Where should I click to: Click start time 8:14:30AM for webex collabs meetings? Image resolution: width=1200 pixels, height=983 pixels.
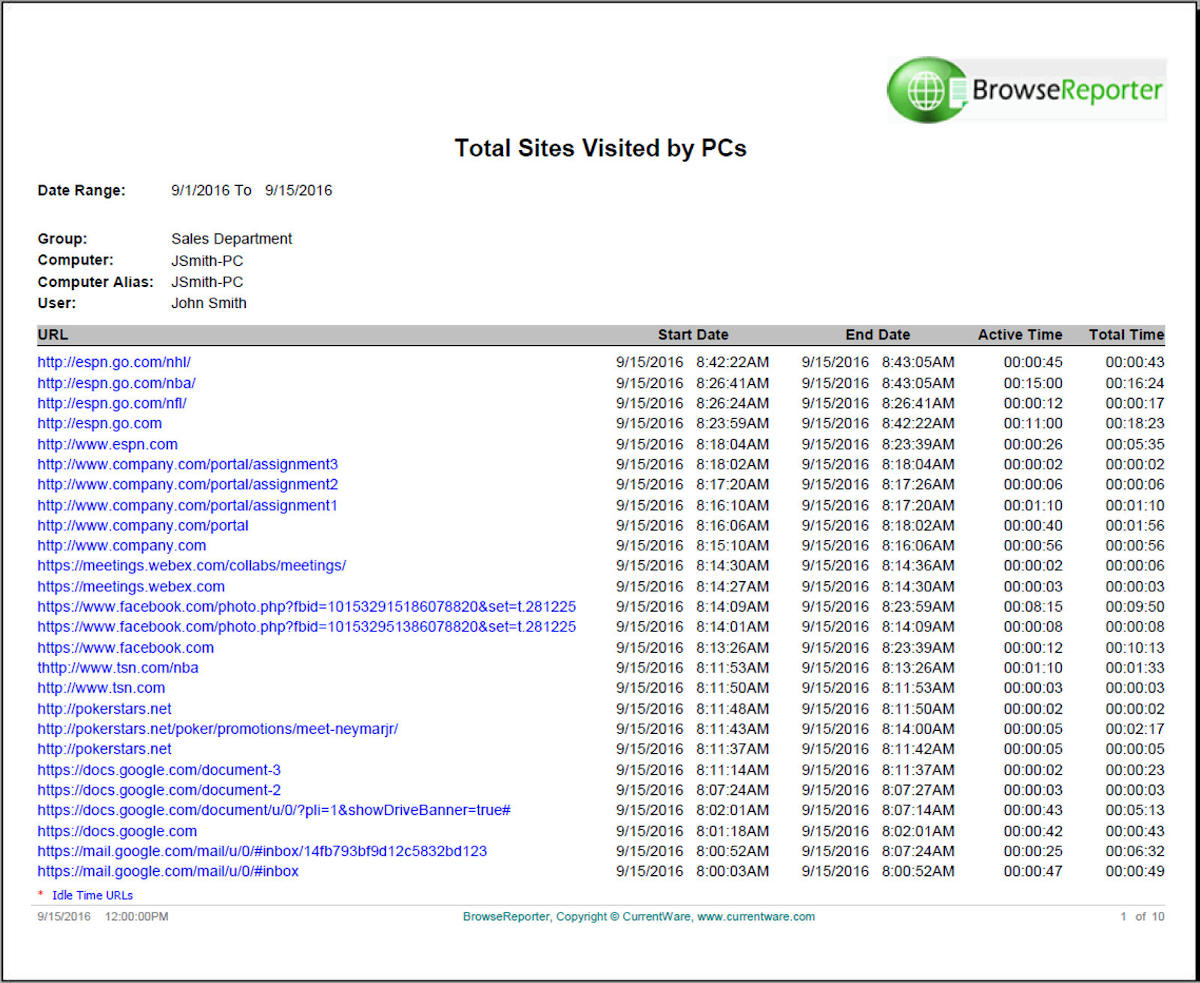(x=733, y=565)
